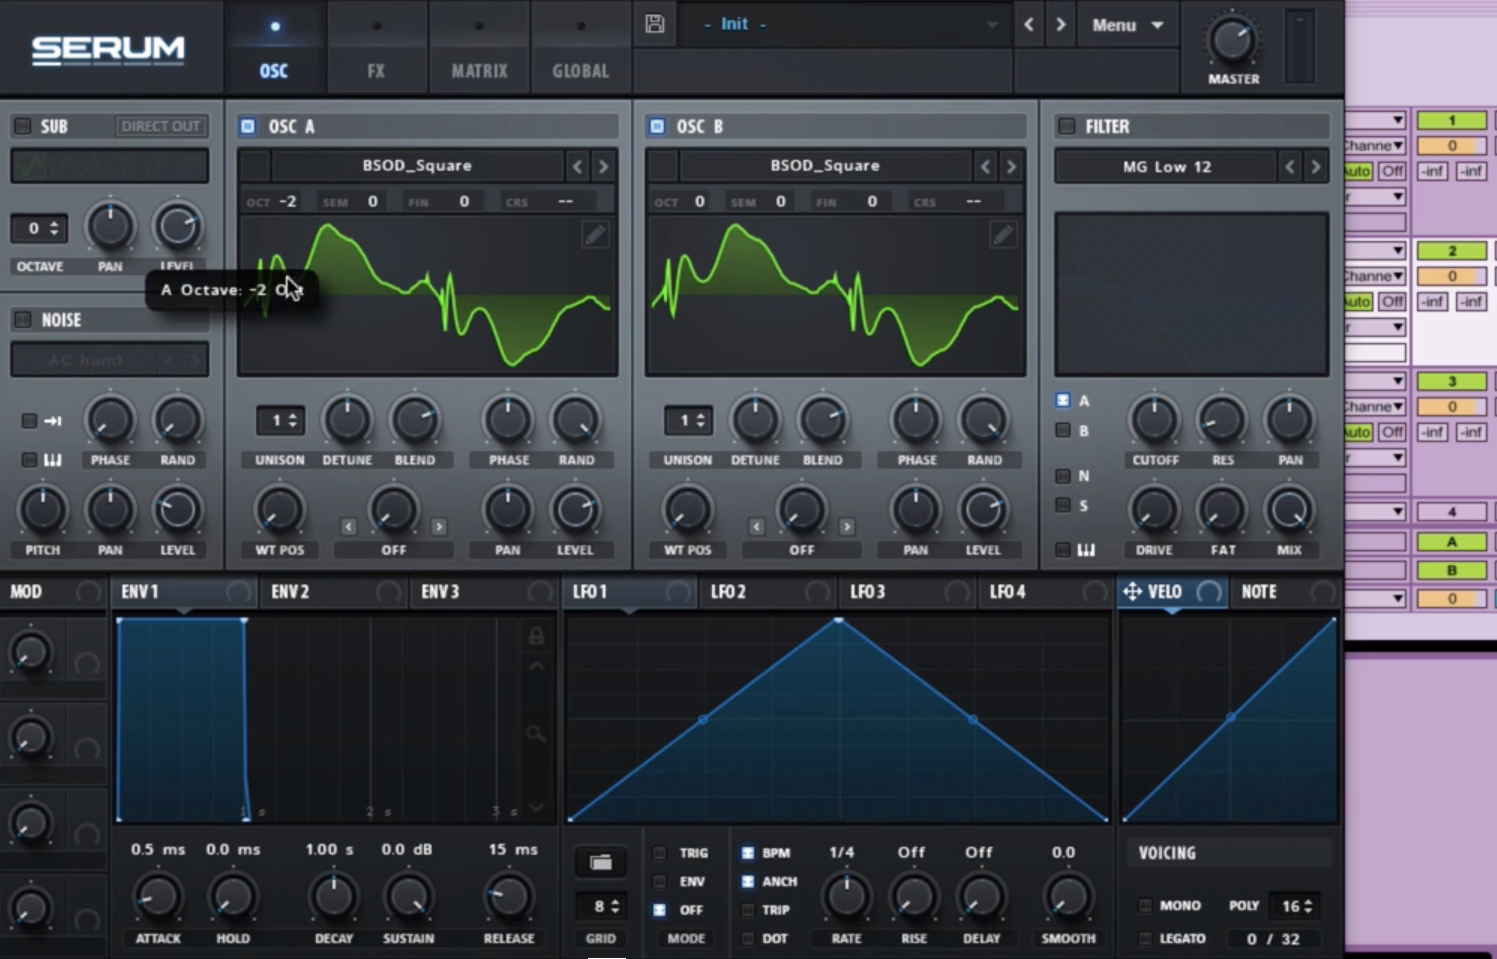The height and width of the screenshot is (959, 1497).
Task: Toggle the noise one-shot arrow icon
Action: point(53,421)
